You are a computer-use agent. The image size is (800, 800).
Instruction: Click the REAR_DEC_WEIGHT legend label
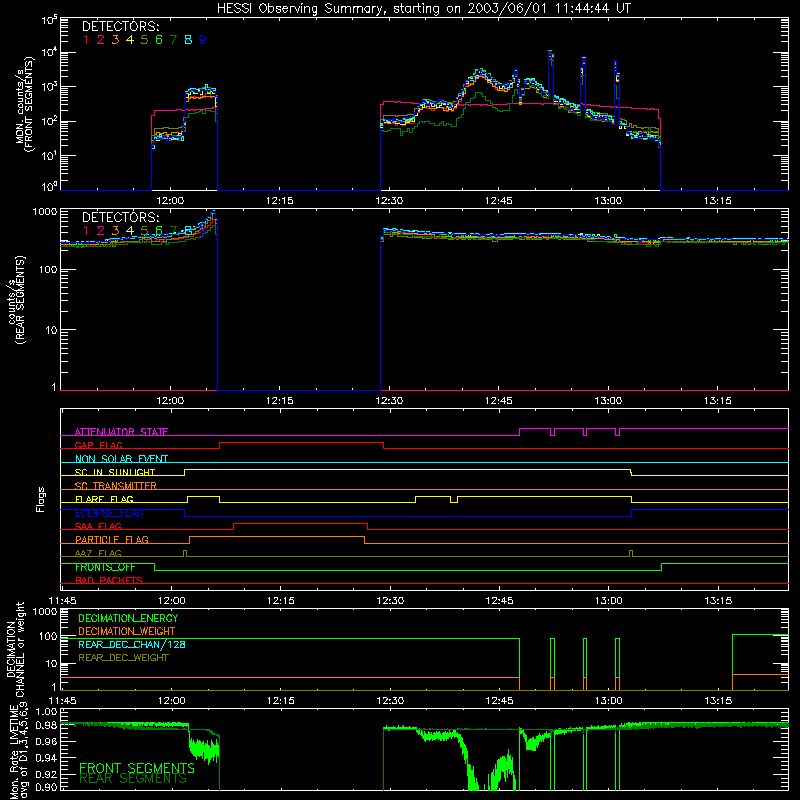123,658
